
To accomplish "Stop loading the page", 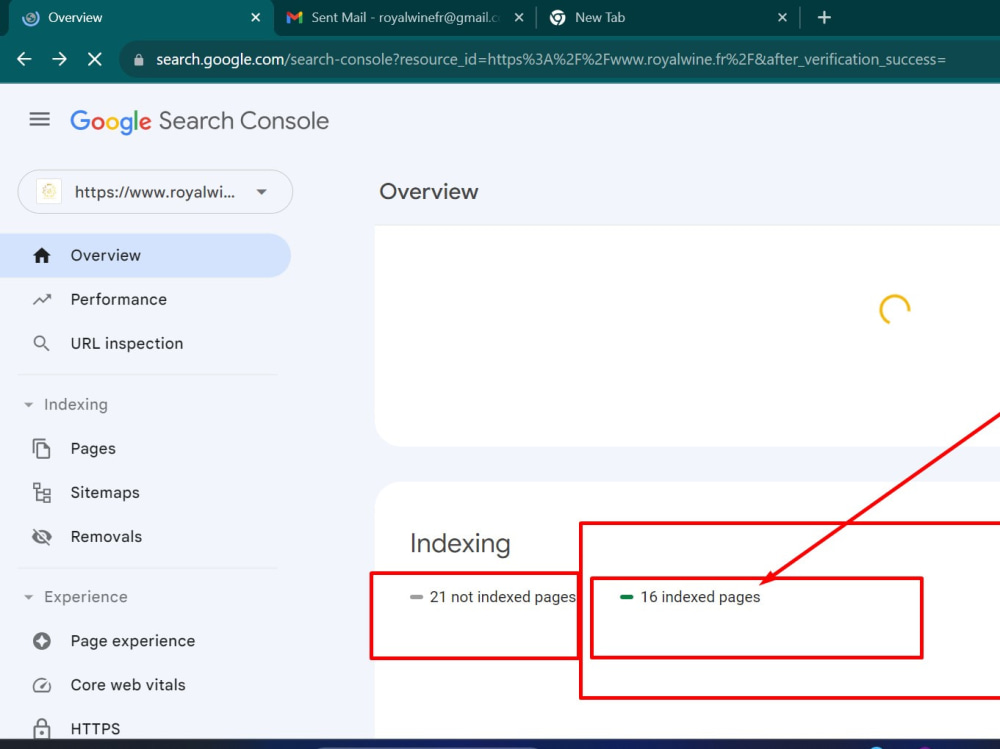I will click(x=94, y=59).
